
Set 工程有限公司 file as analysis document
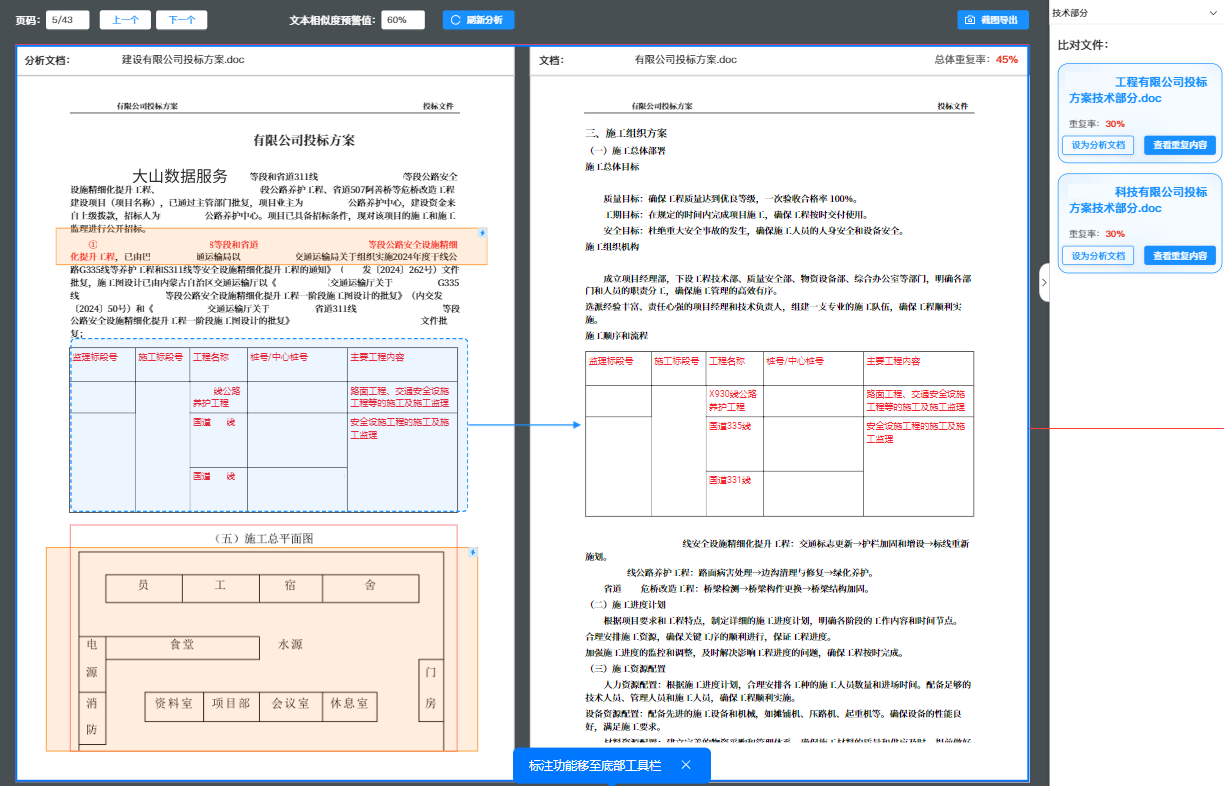pos(1097,145)
